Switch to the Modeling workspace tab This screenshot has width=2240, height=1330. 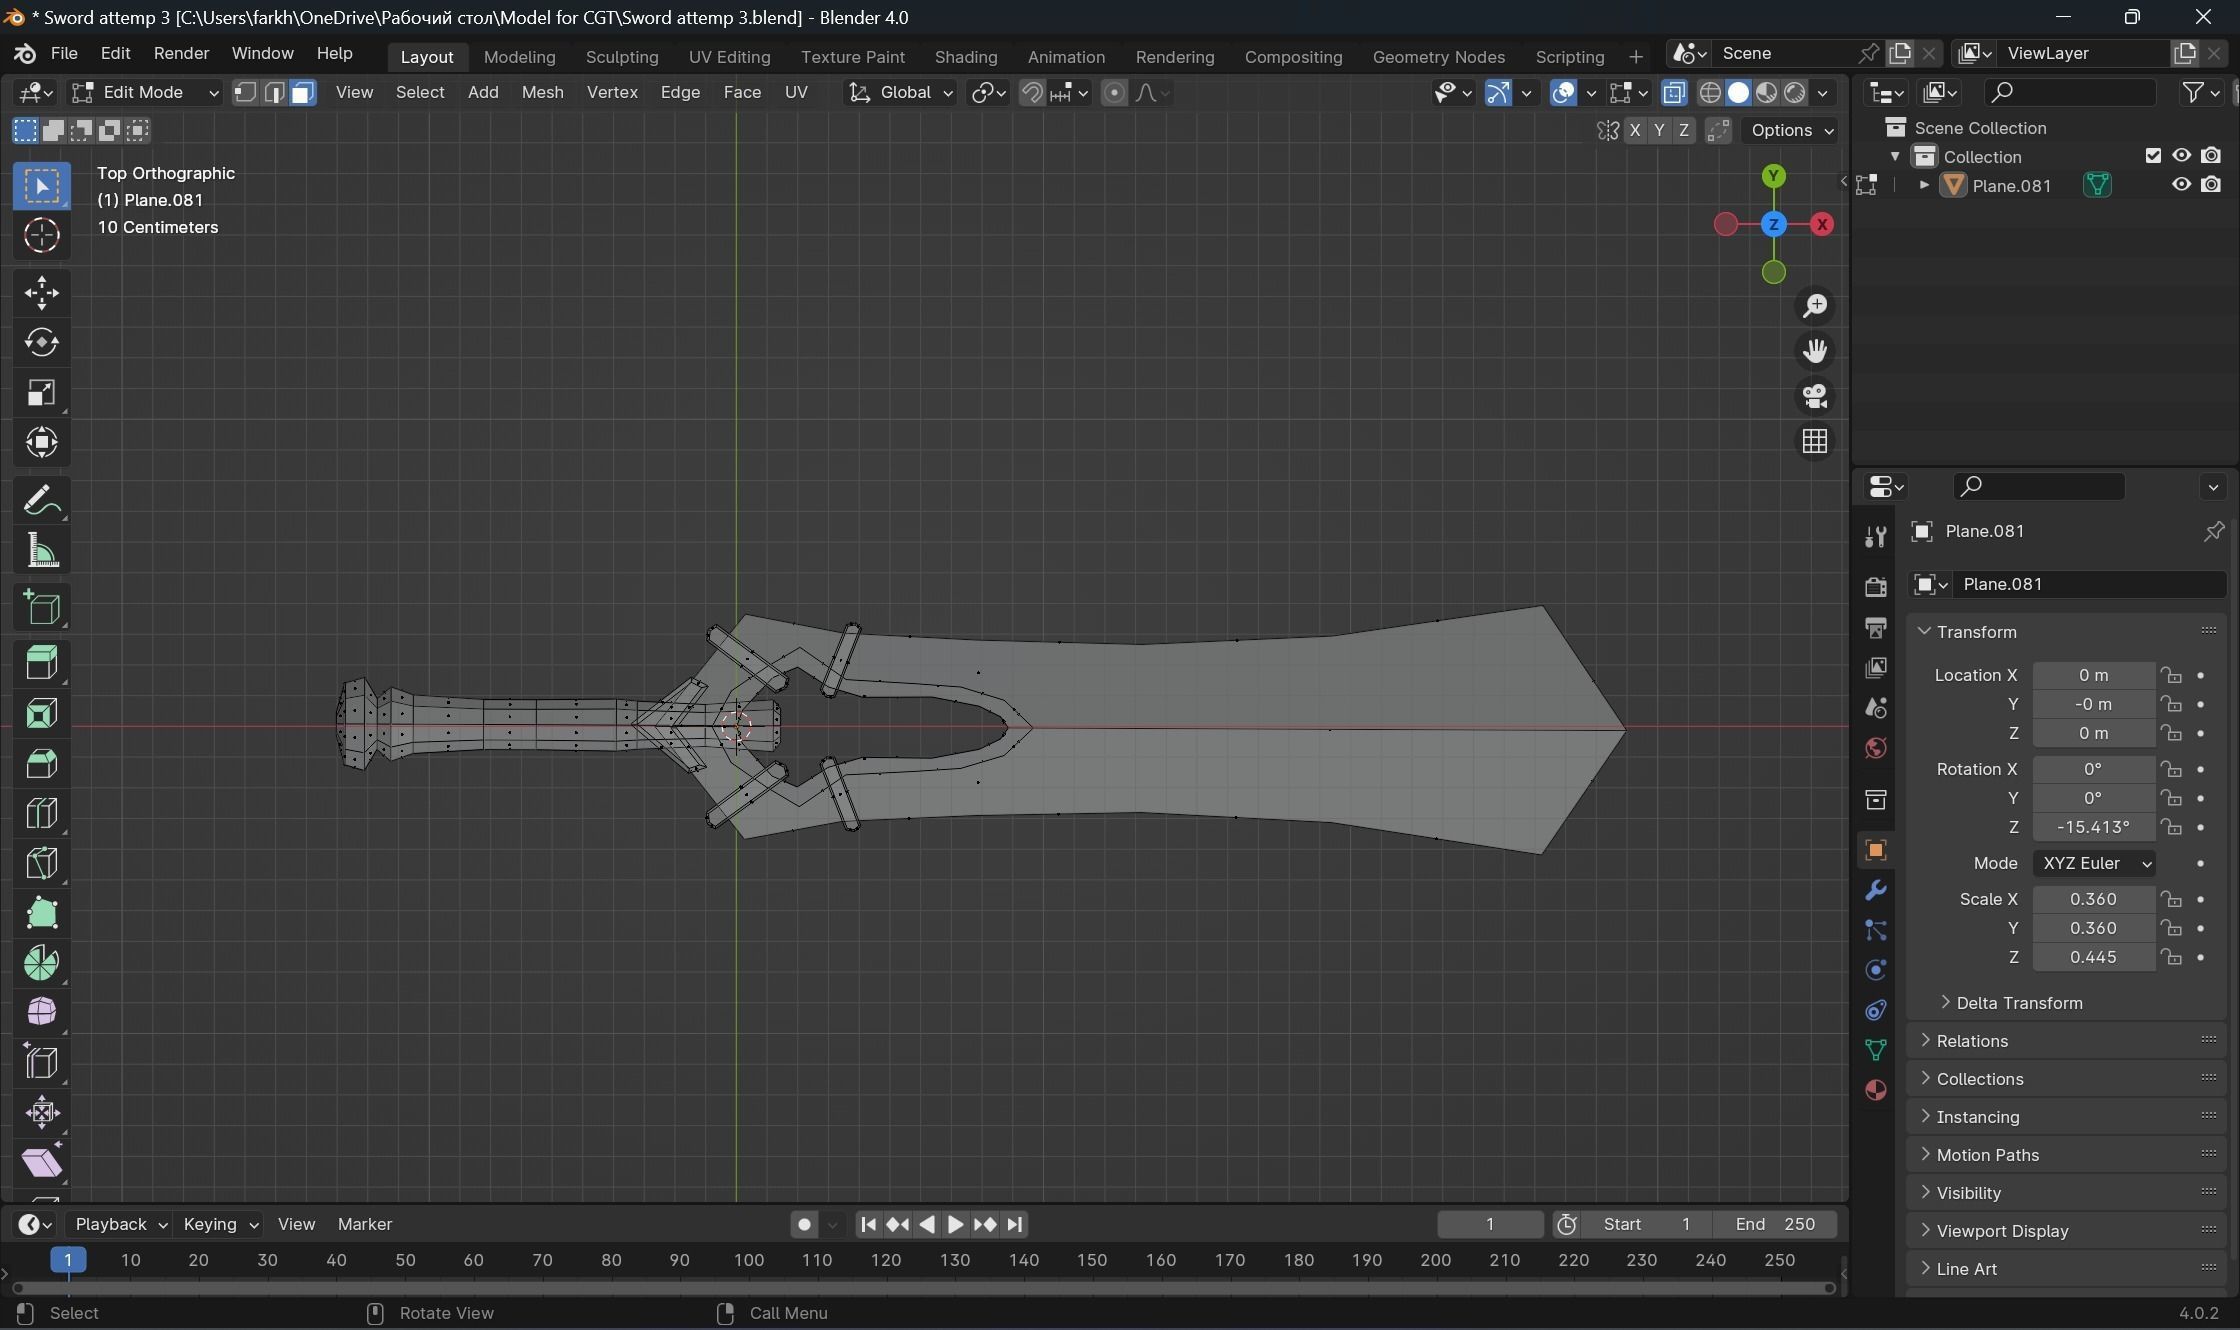click(519, 57)
